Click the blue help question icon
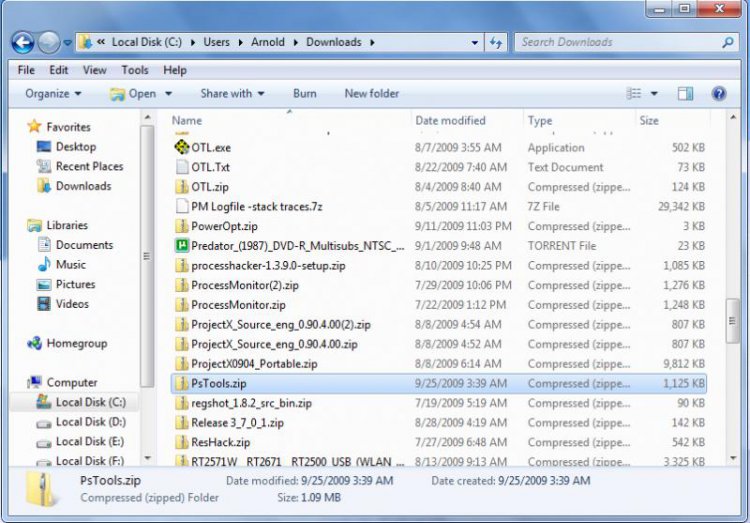This screenshot has height=523, width=750. pos(719,94)
